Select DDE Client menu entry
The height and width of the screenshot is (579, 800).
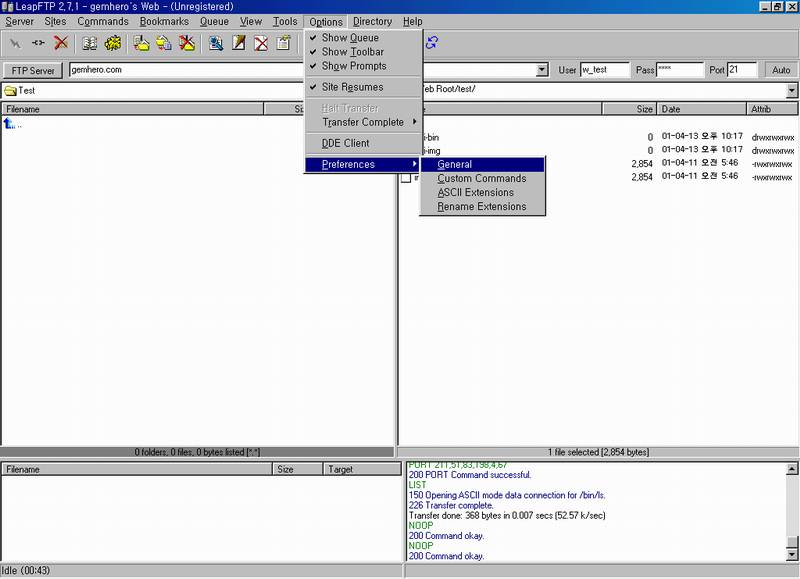[364, 143]
